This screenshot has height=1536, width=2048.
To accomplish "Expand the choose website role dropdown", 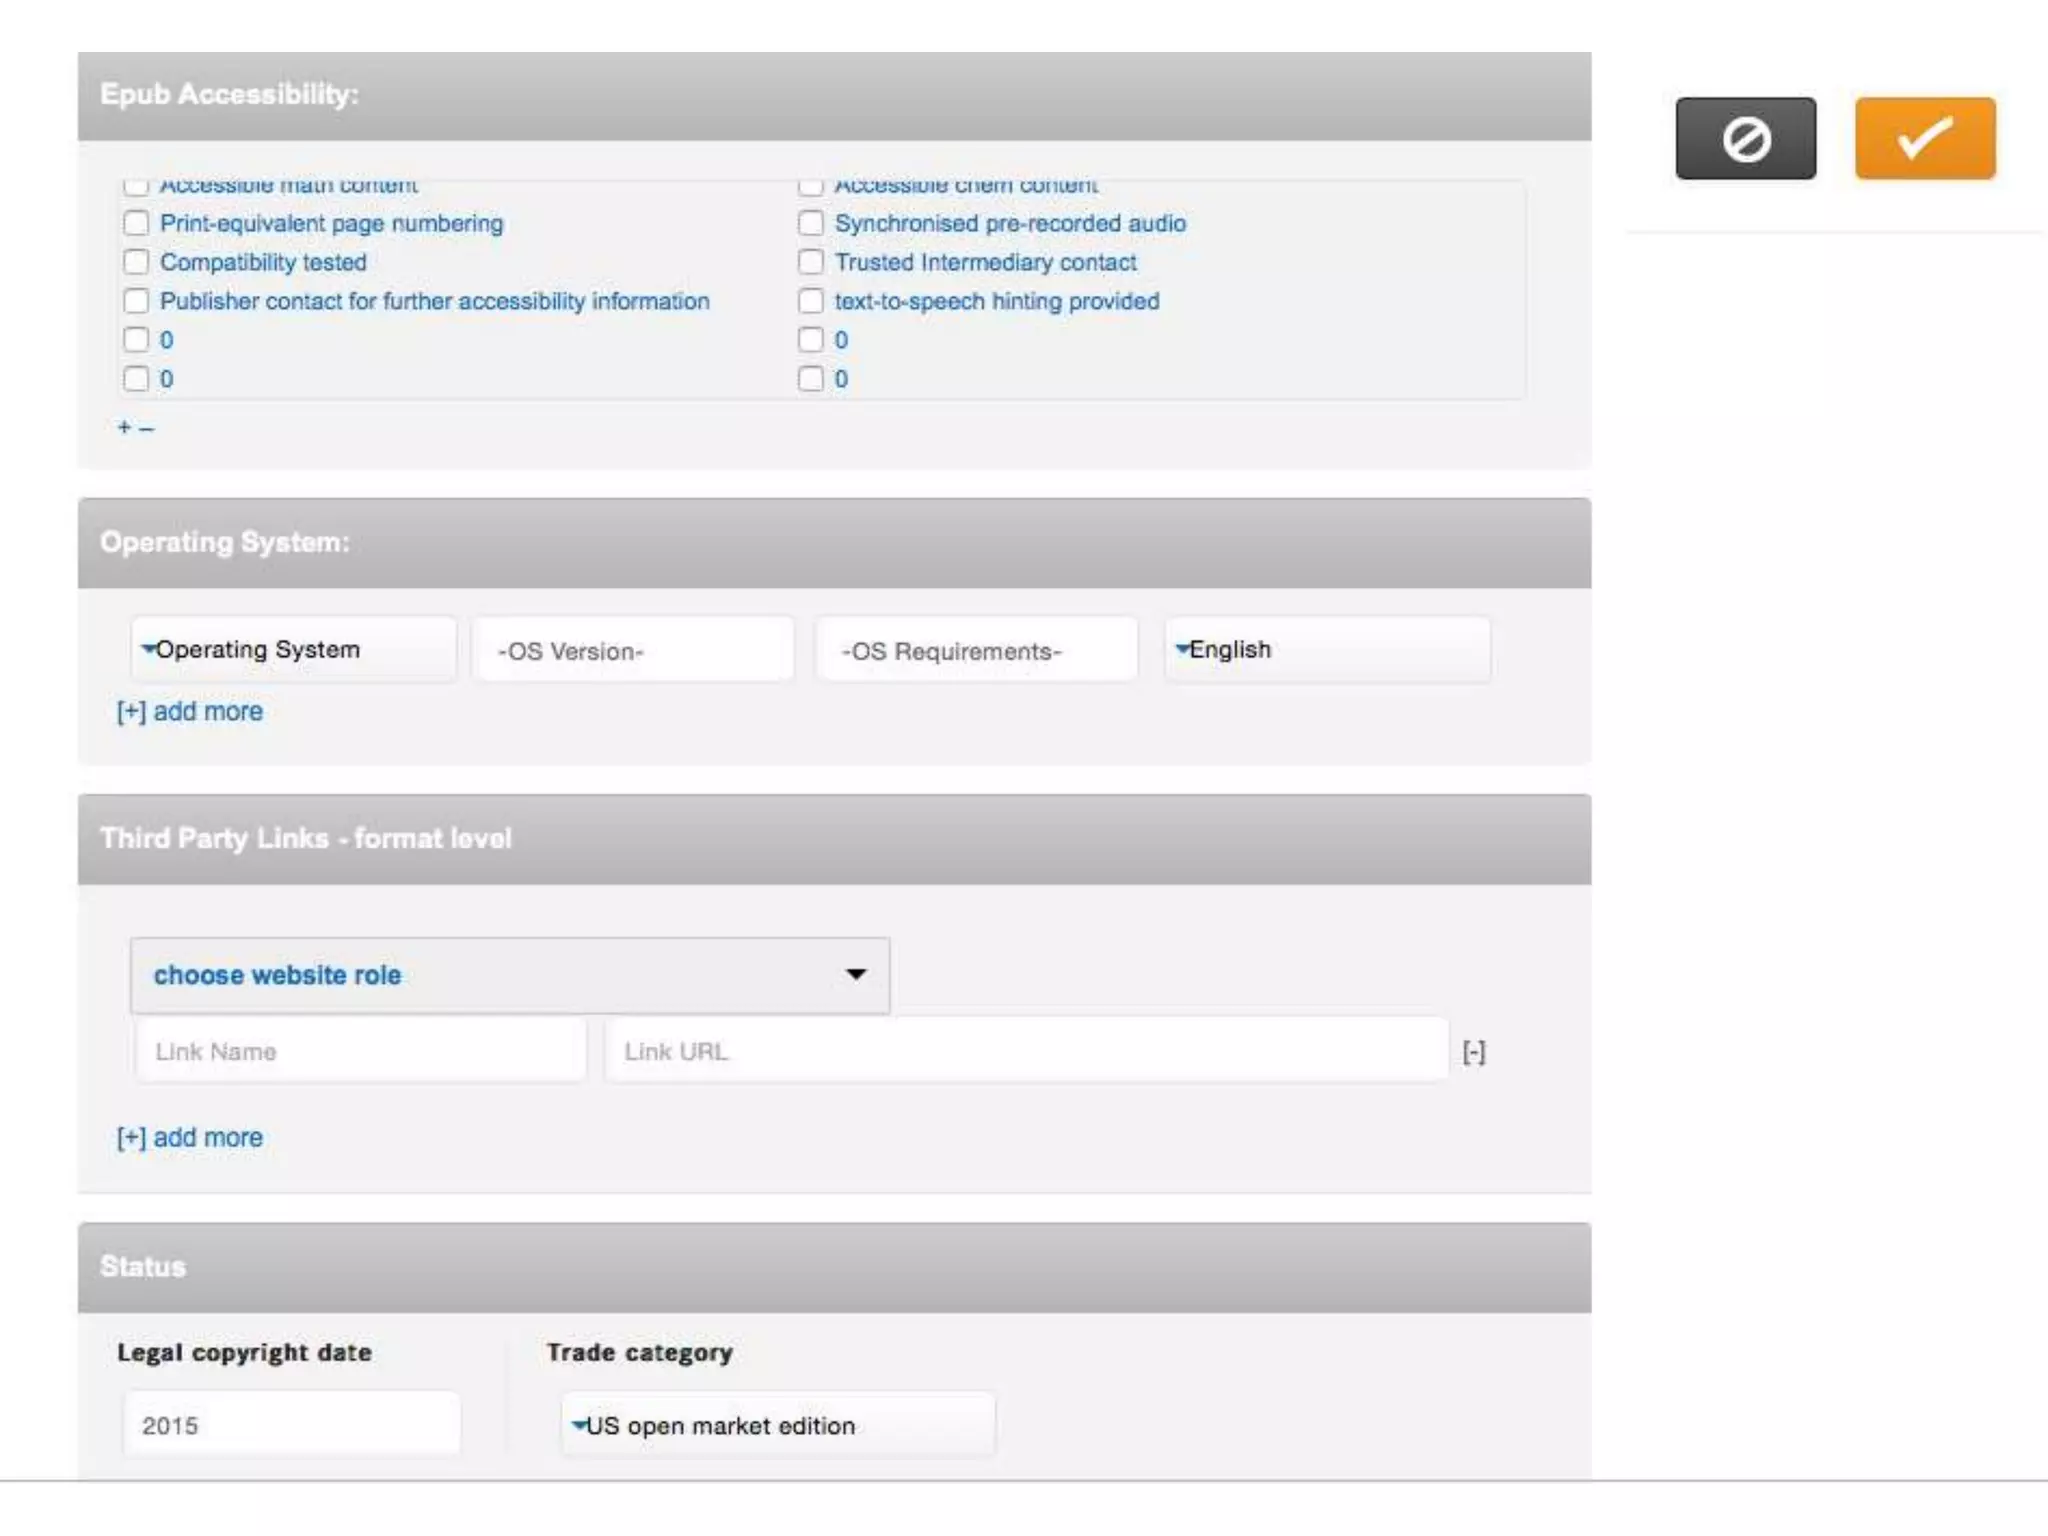I will [509, 975].
